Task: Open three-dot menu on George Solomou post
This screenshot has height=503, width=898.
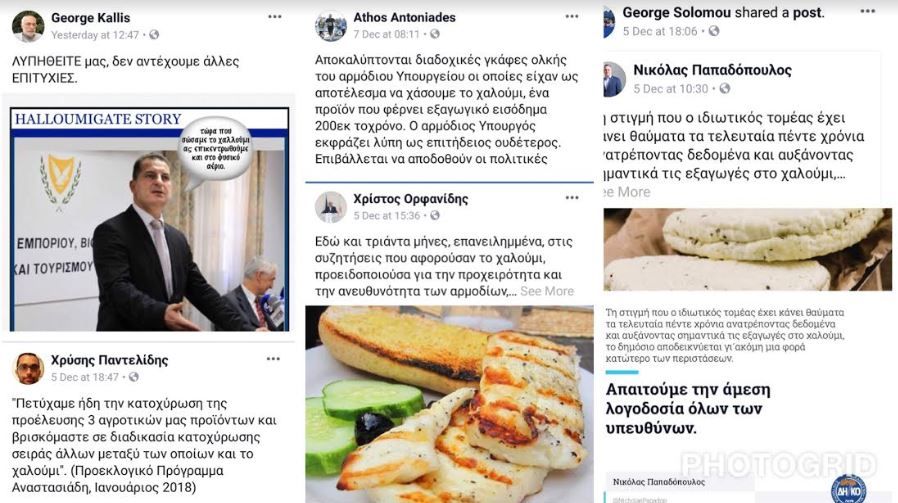Action: (868, 11)
